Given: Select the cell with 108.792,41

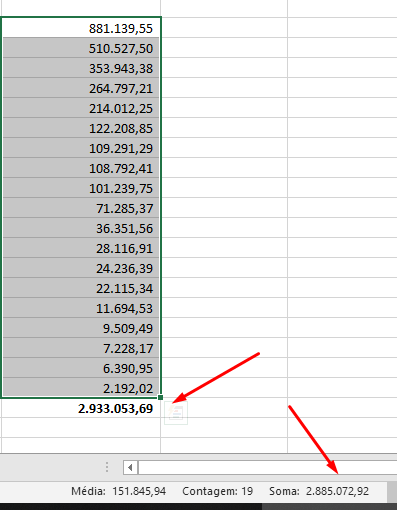Looking at the screenshot, I should coord(81,168).
